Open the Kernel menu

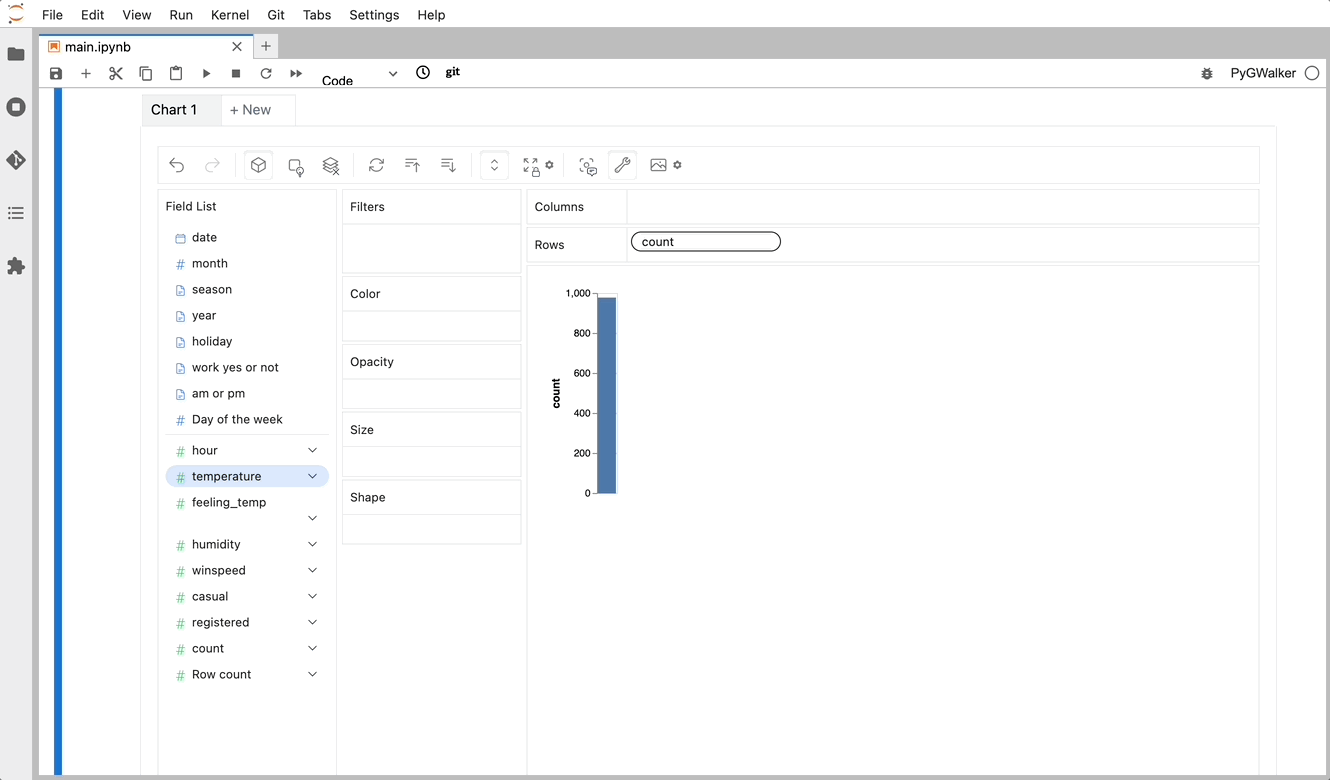230,15
